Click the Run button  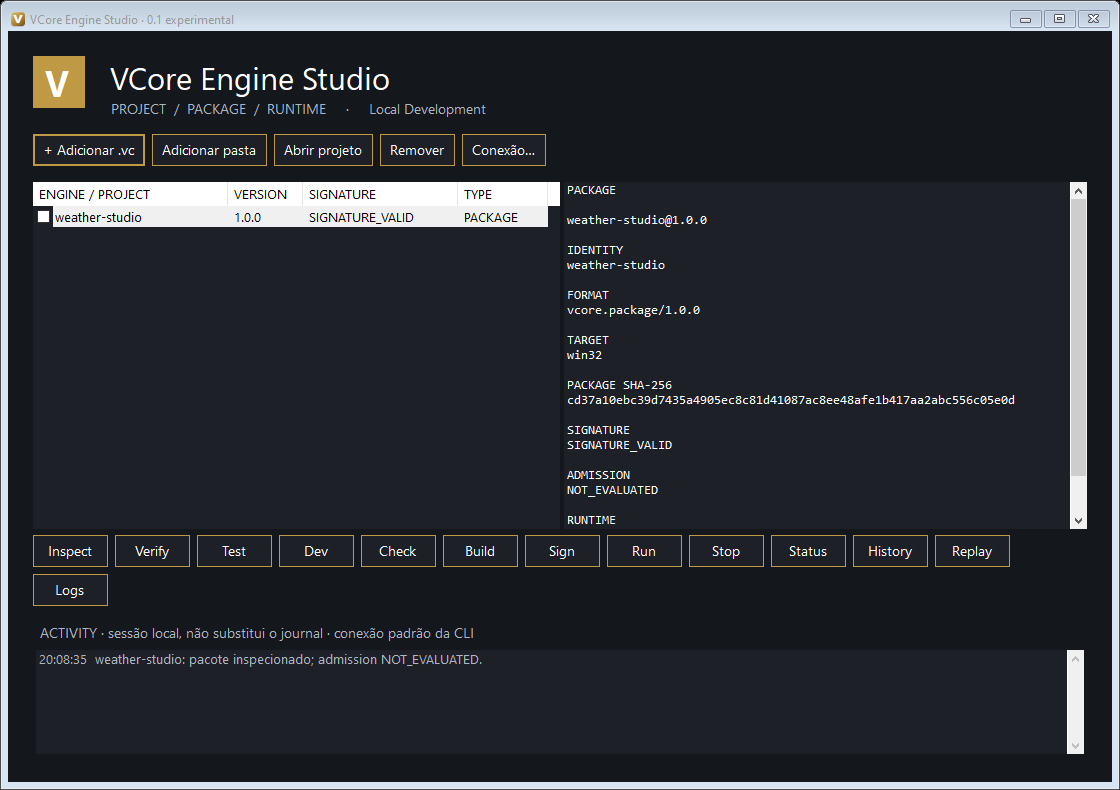pyautogui.click(x=644, y=551)
